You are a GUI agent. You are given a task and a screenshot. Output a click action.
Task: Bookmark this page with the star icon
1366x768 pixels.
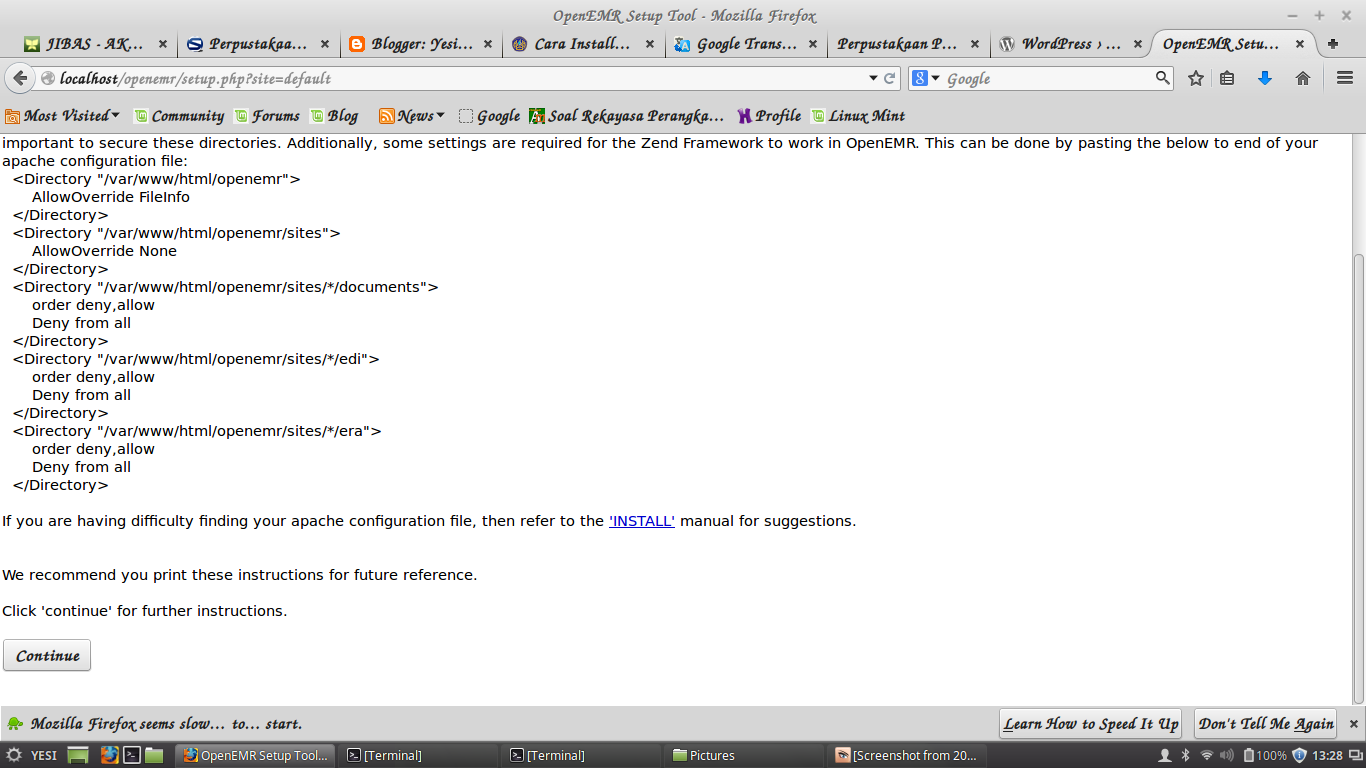click(x=1196, y=78)
